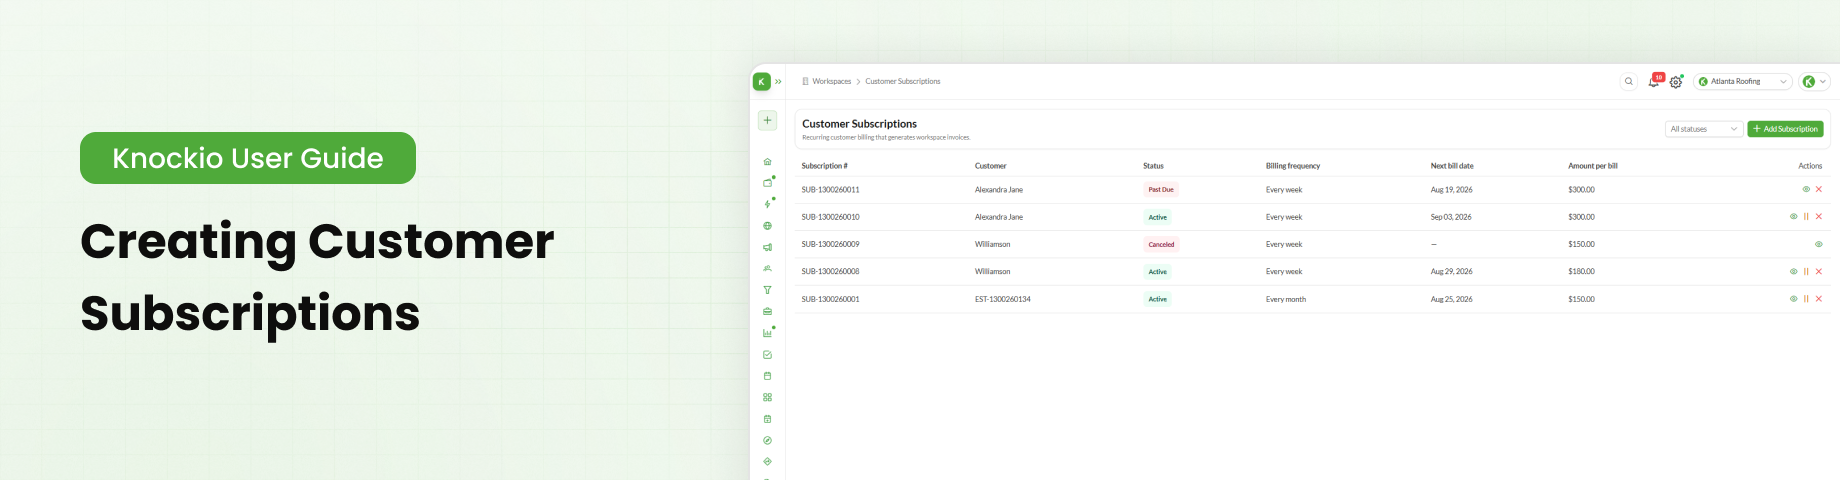Open the settings gear icon

(x=1676, y=82)
